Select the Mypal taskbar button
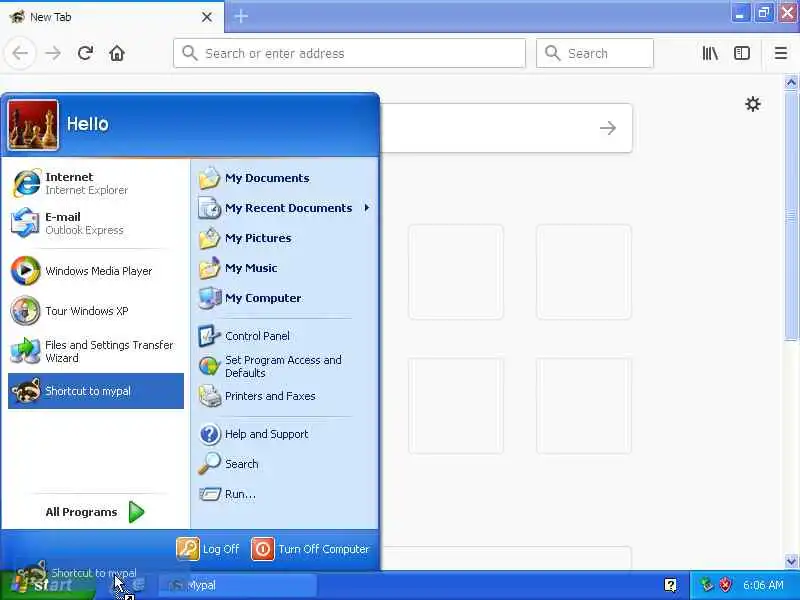 (237, 585)
